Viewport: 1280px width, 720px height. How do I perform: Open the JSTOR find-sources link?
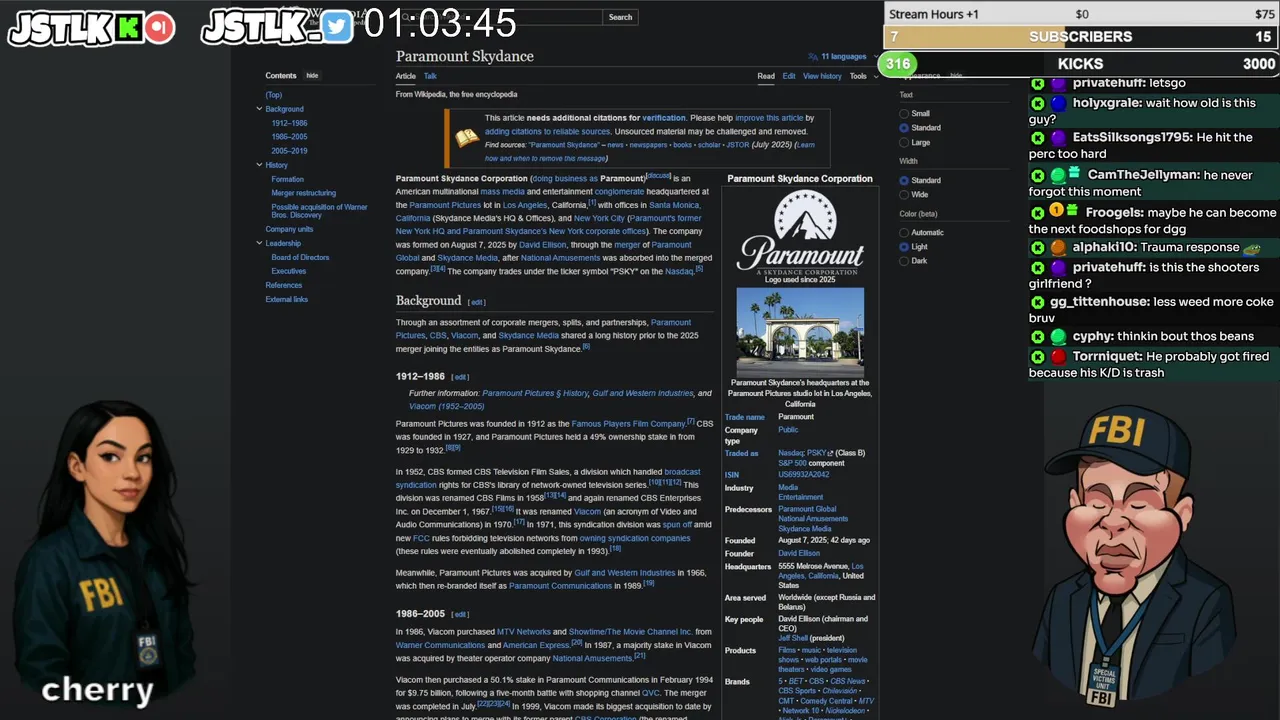pyautogui.click(x=737, y=145)
